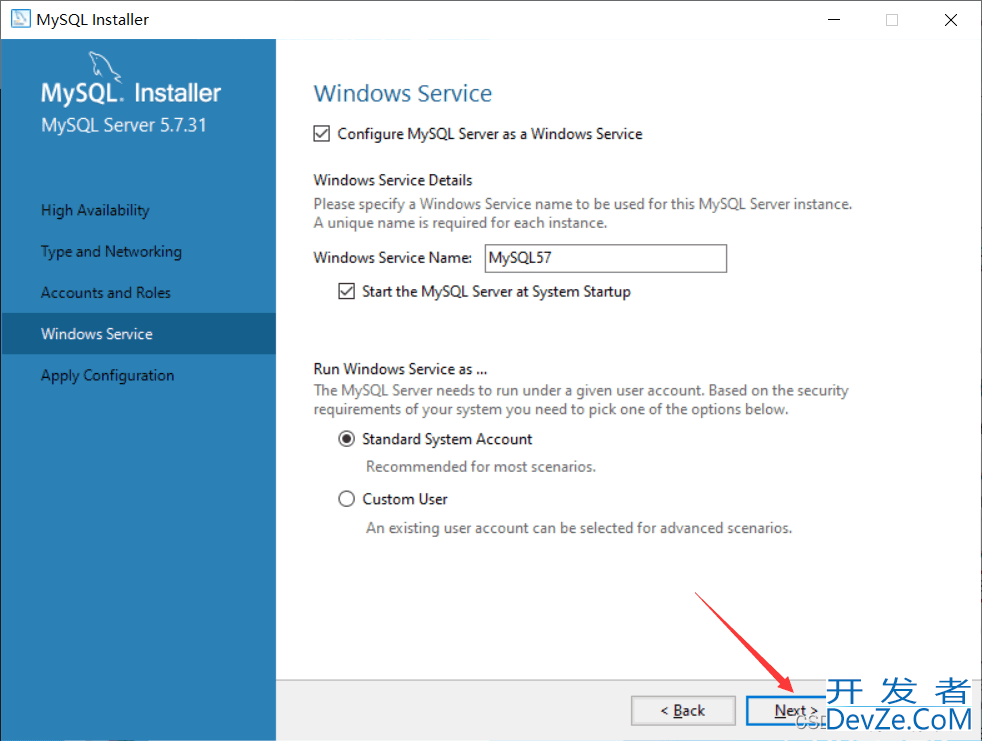
Task: Click the 'MySQL Server 5.7.31' sidebar text
Action: [x=123, y=125]
